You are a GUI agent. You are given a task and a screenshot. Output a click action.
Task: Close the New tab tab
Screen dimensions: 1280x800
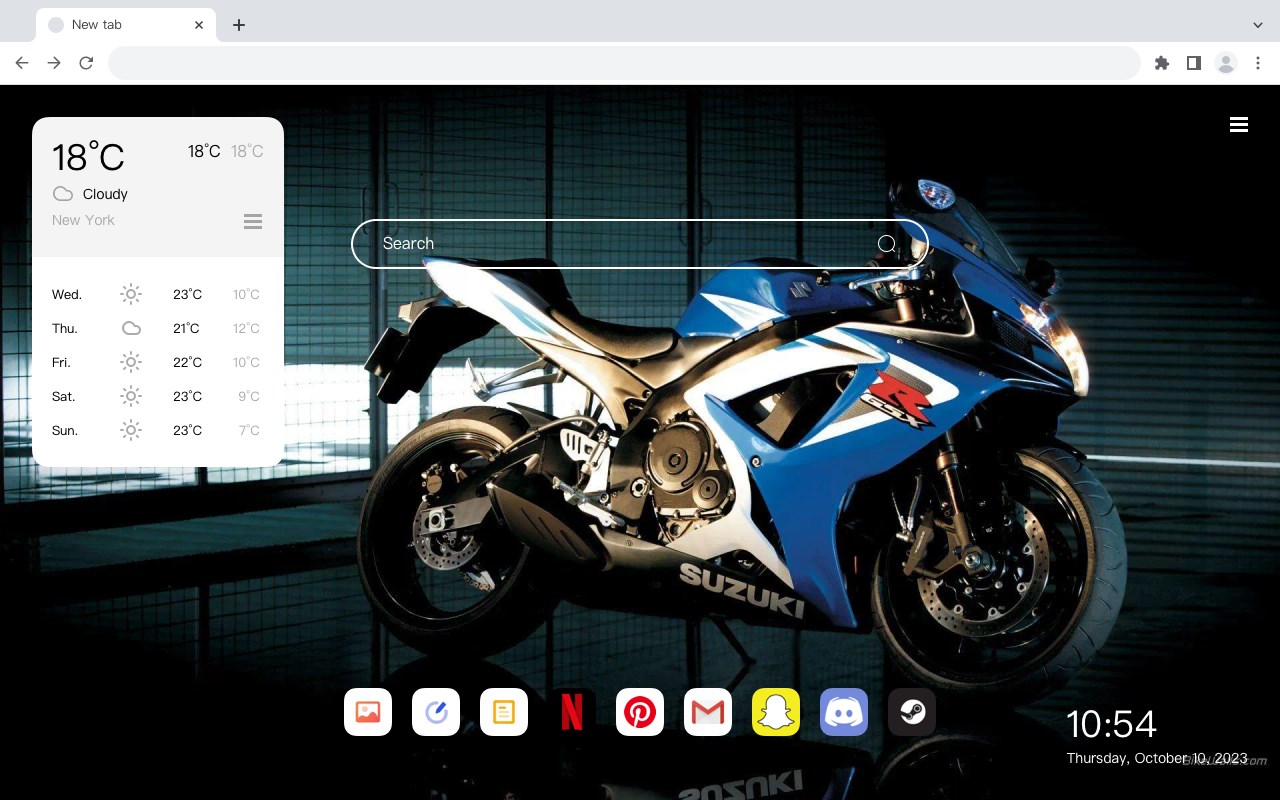point(199,25)
